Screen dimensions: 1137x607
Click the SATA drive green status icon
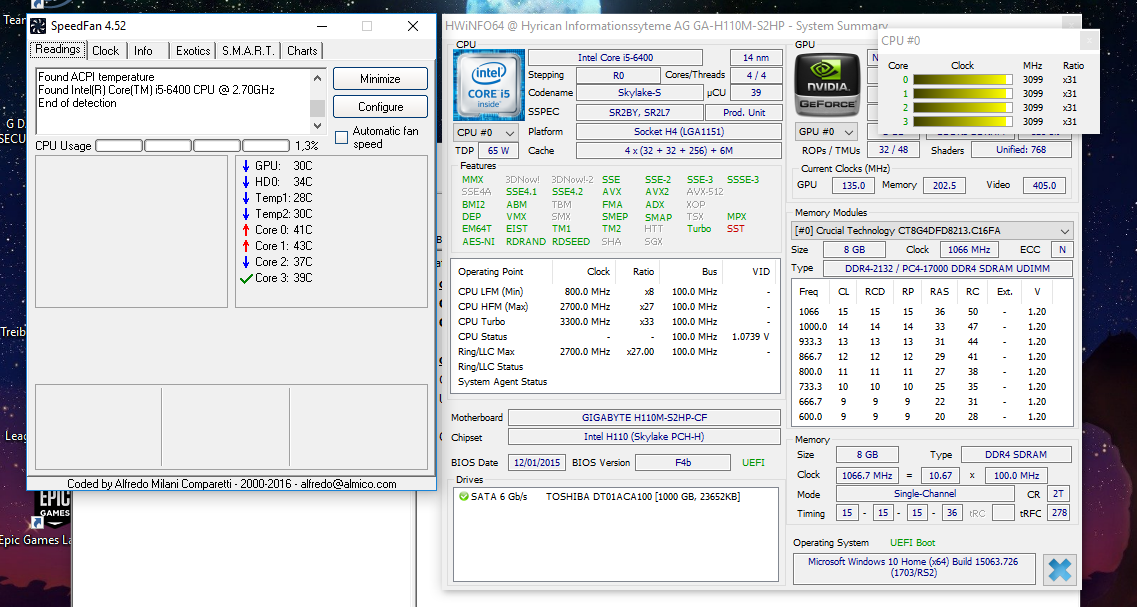pyautogui.click(x=463, y=497)
